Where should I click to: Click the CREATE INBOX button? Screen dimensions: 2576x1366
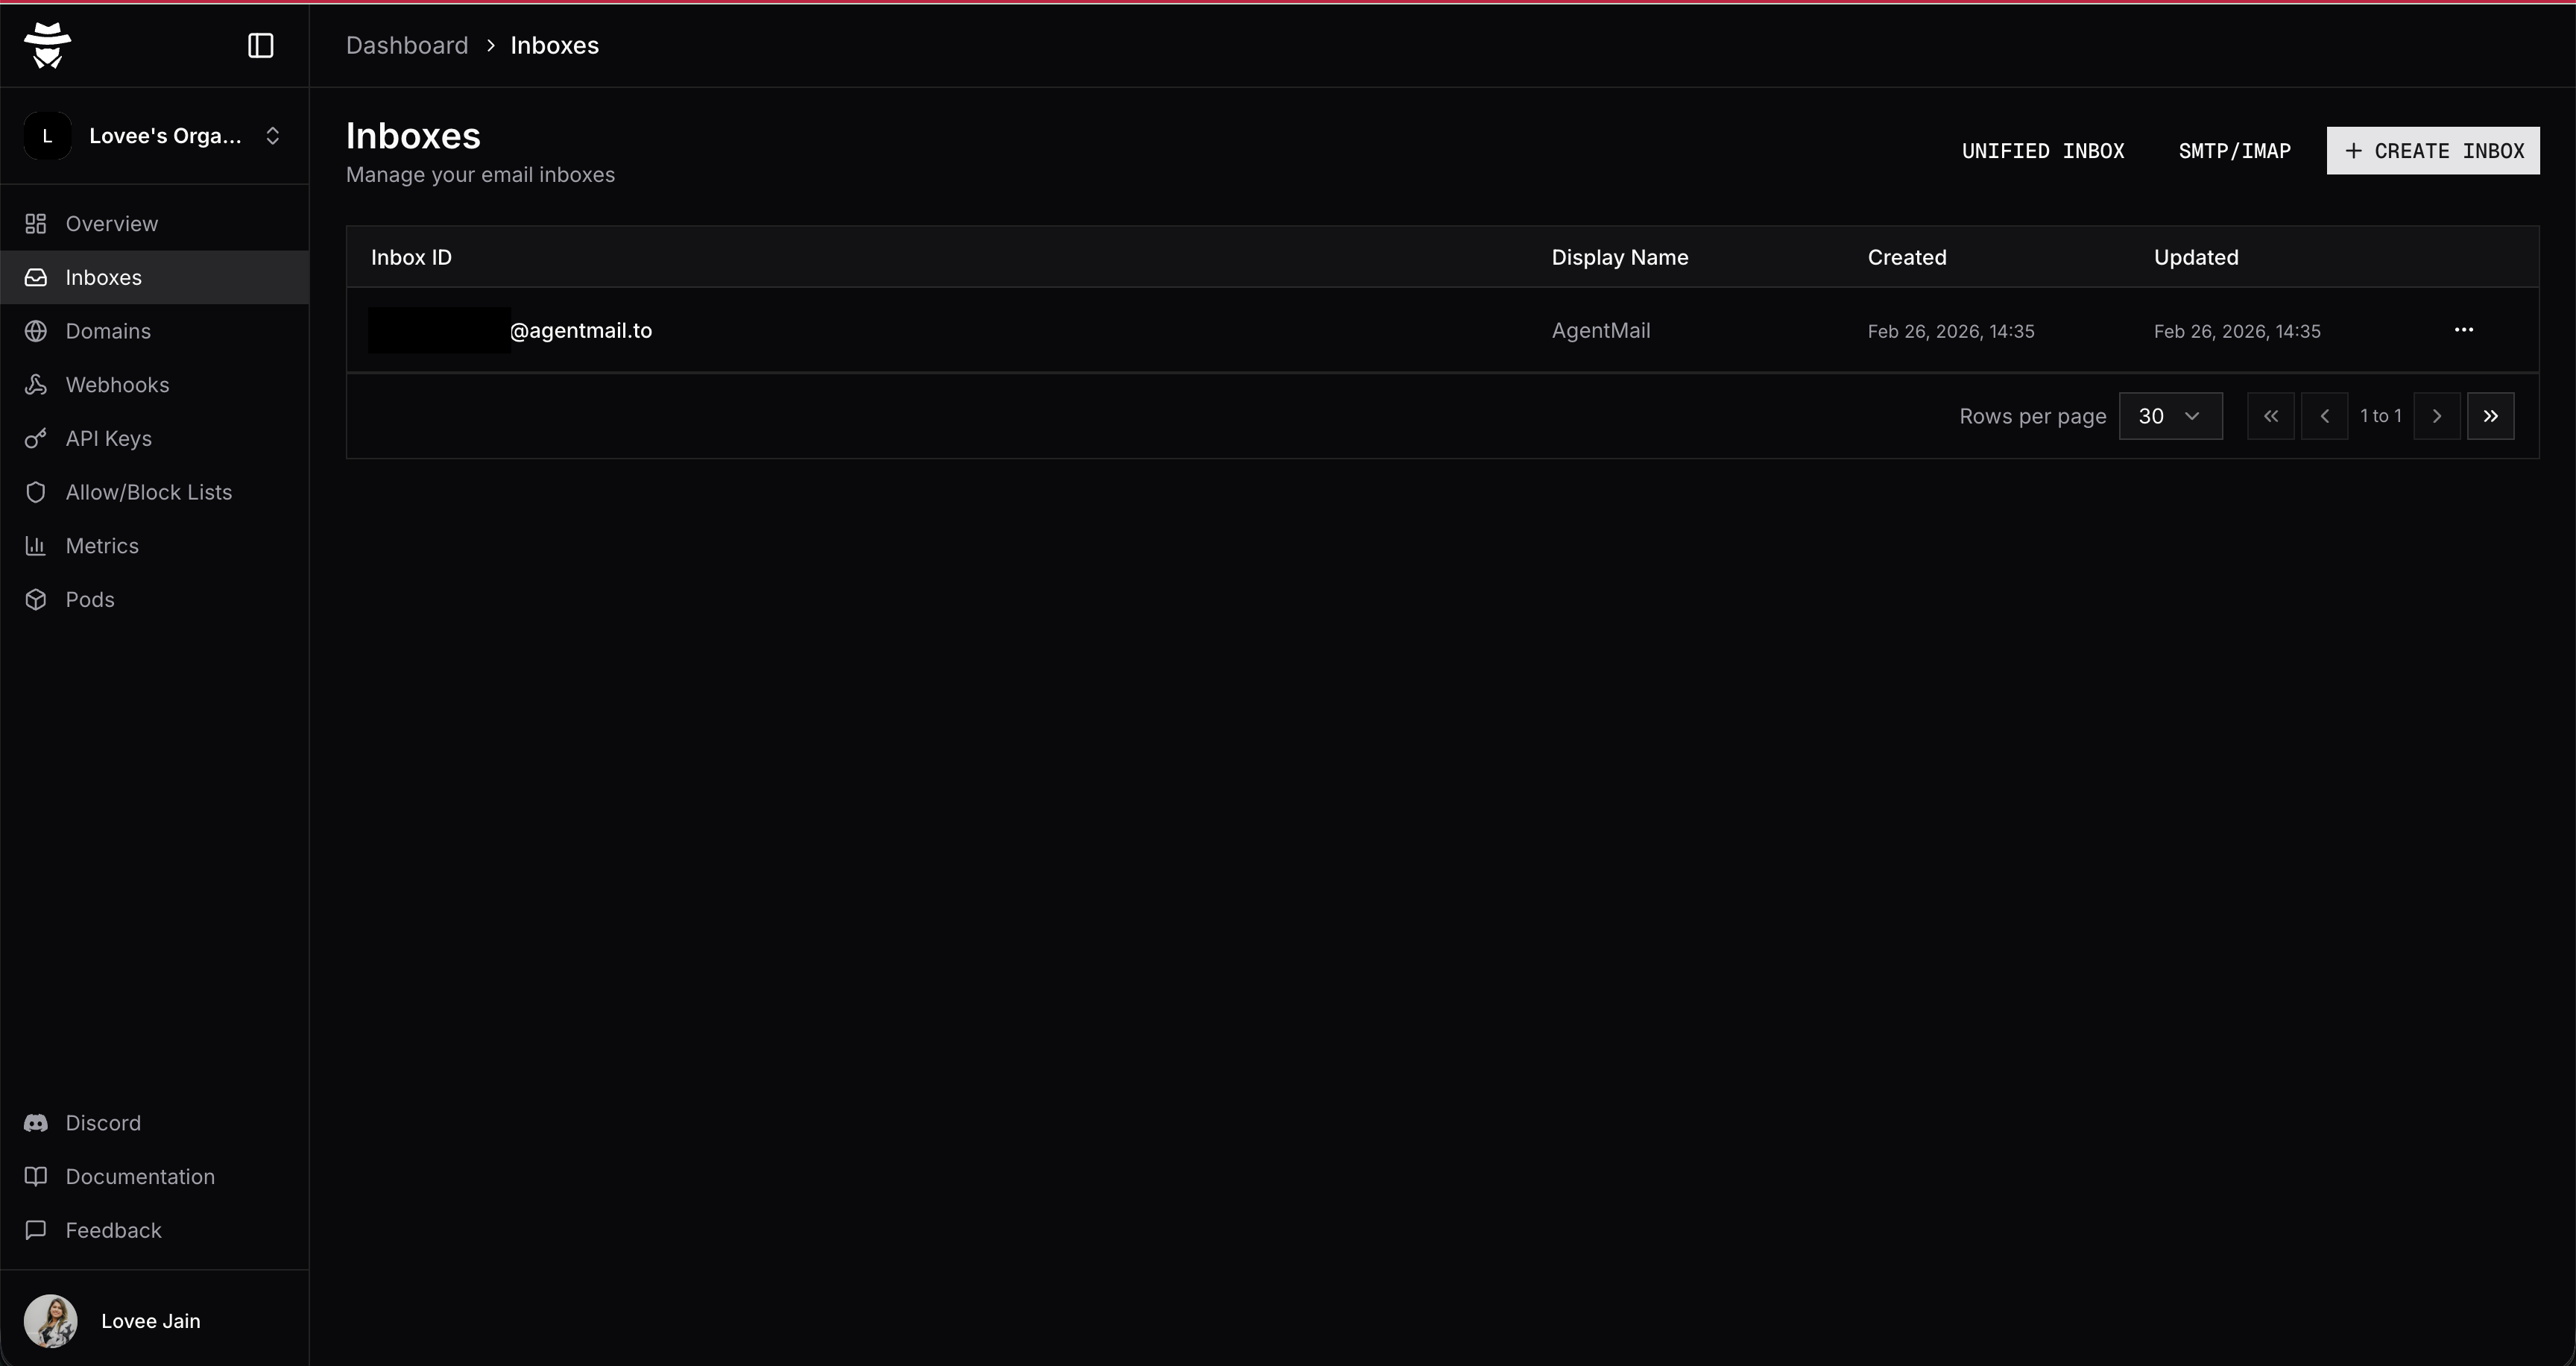[2433, 150]
